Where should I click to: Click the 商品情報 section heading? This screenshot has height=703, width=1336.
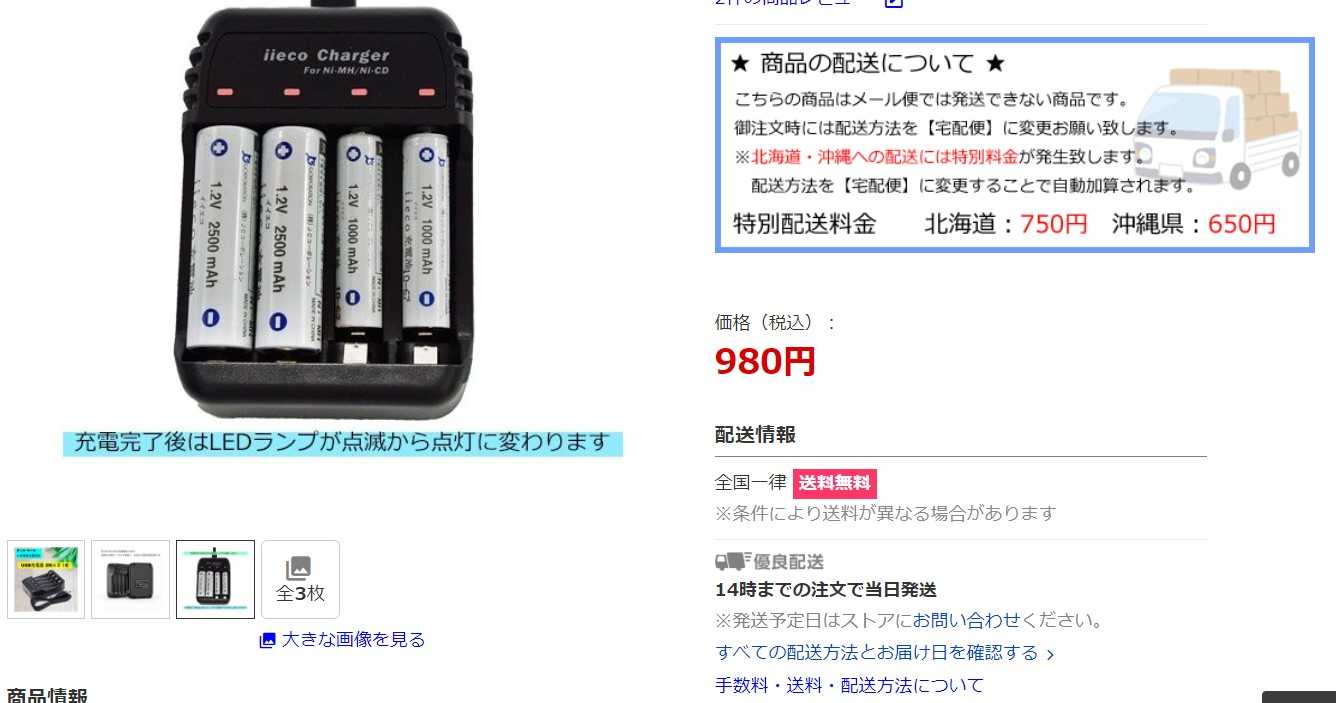47,695
